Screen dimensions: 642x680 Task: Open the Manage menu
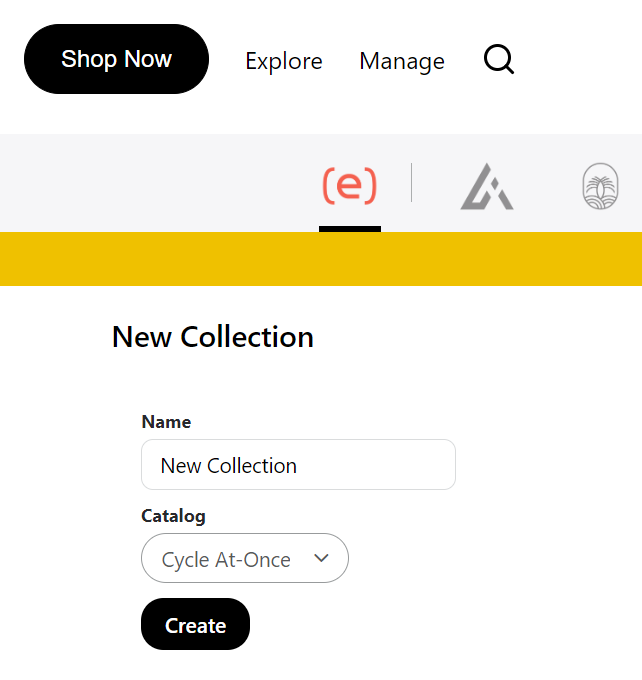[402, 61]
